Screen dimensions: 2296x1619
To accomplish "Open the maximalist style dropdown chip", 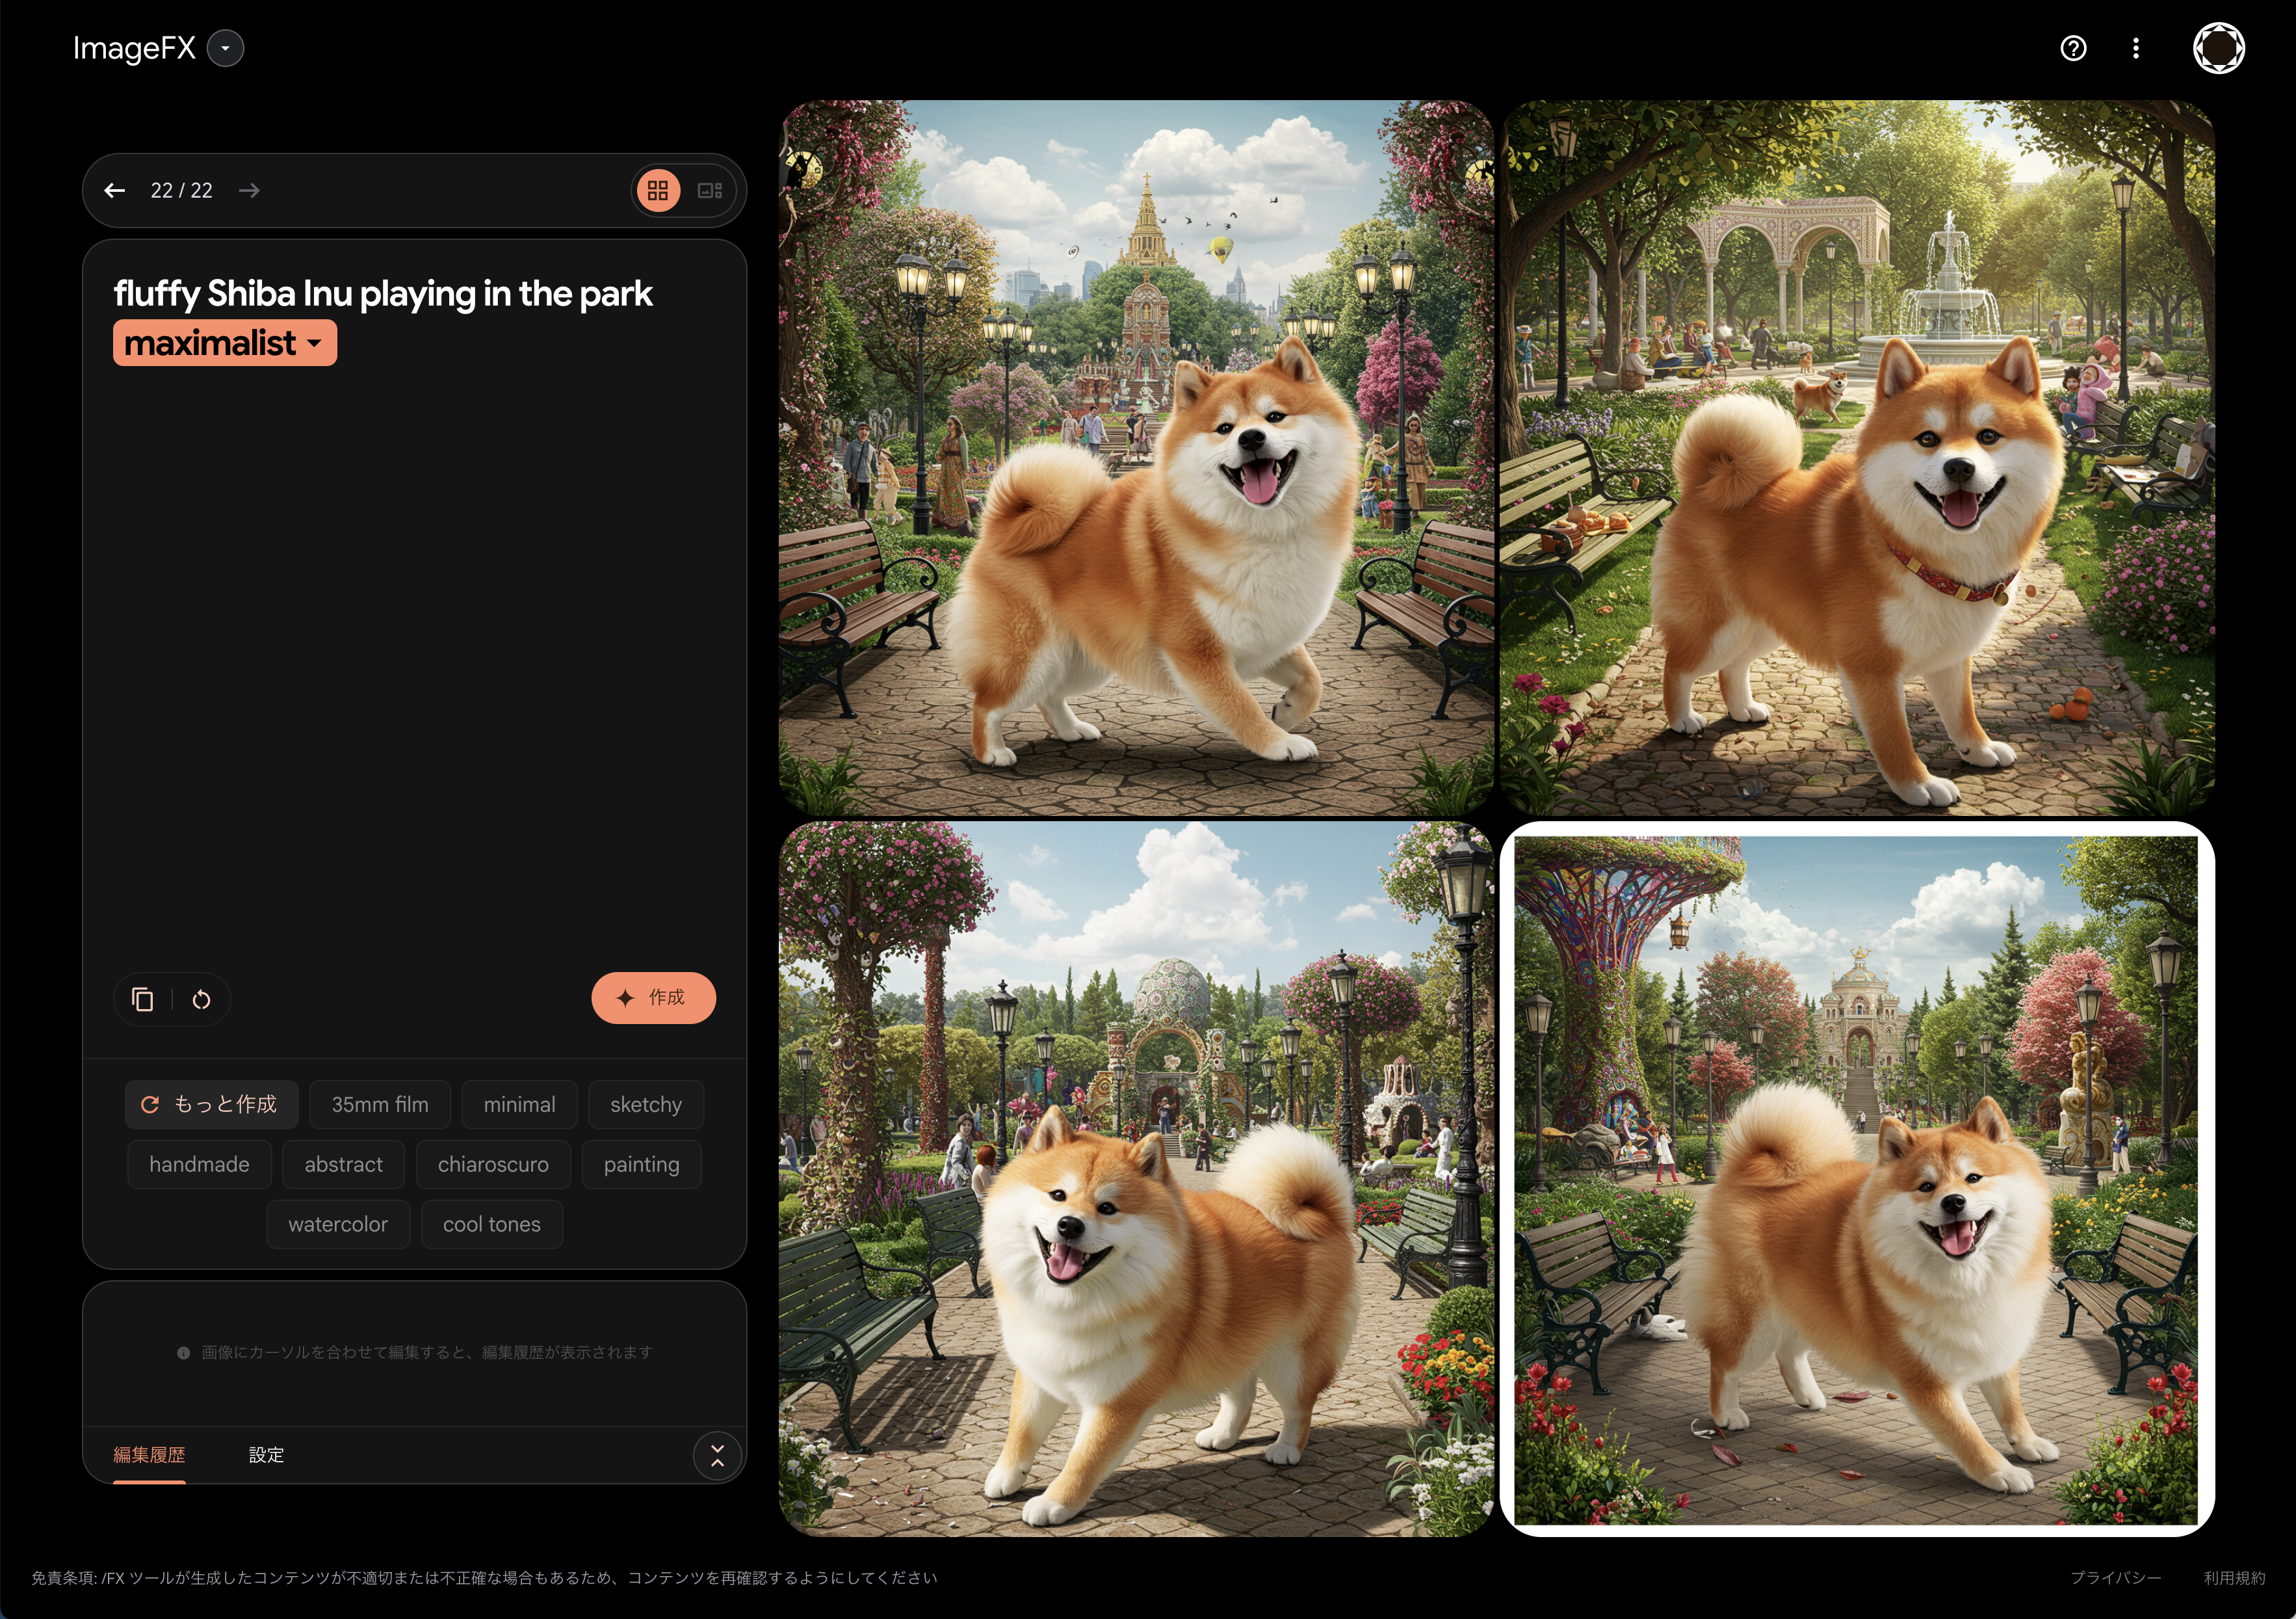I will click(x=224, y=343).
